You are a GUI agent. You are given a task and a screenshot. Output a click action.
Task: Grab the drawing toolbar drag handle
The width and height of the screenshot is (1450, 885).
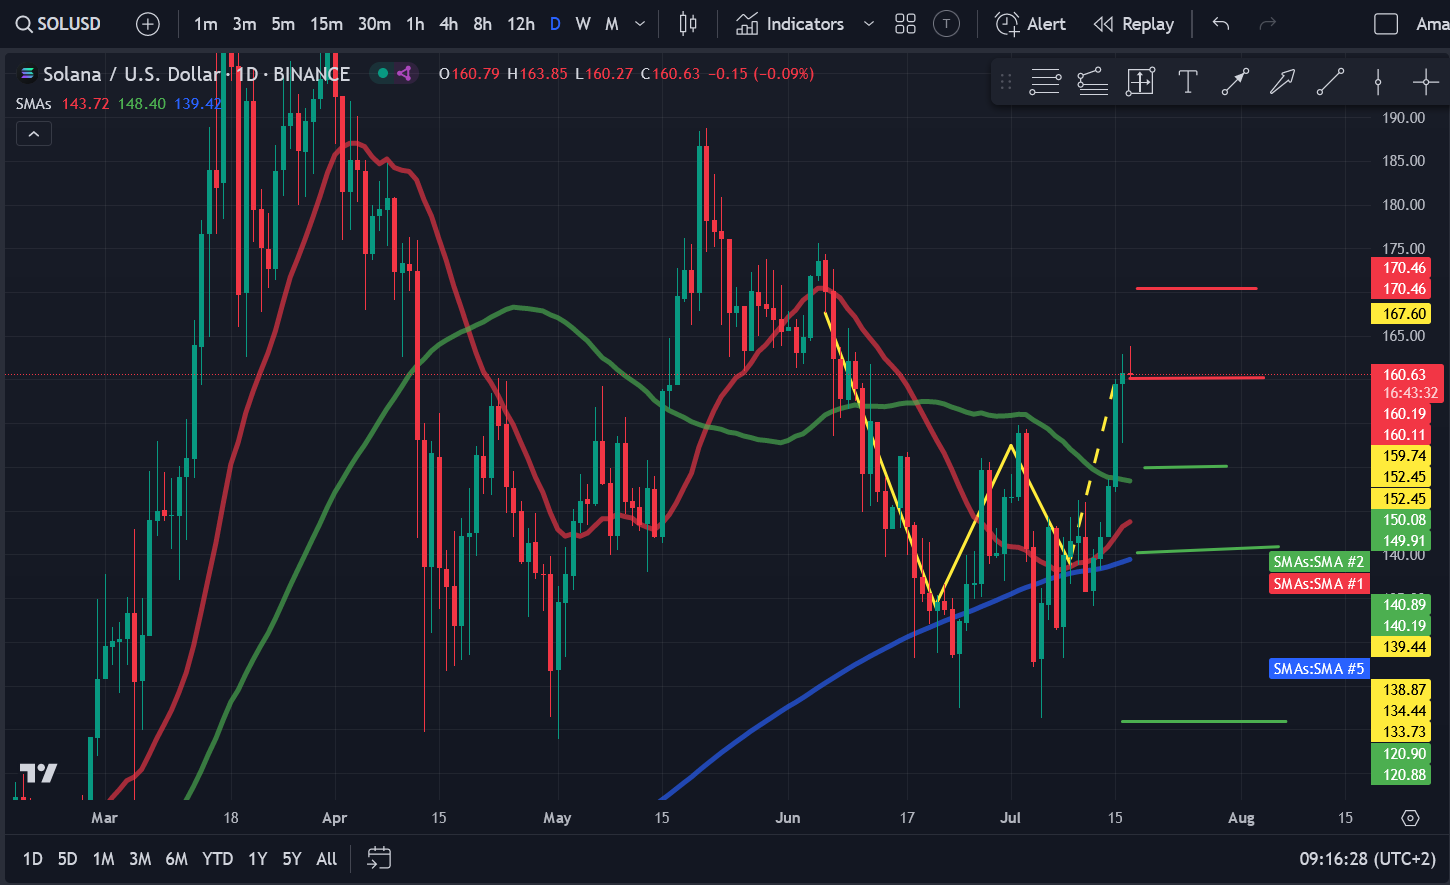point(1006,82)
